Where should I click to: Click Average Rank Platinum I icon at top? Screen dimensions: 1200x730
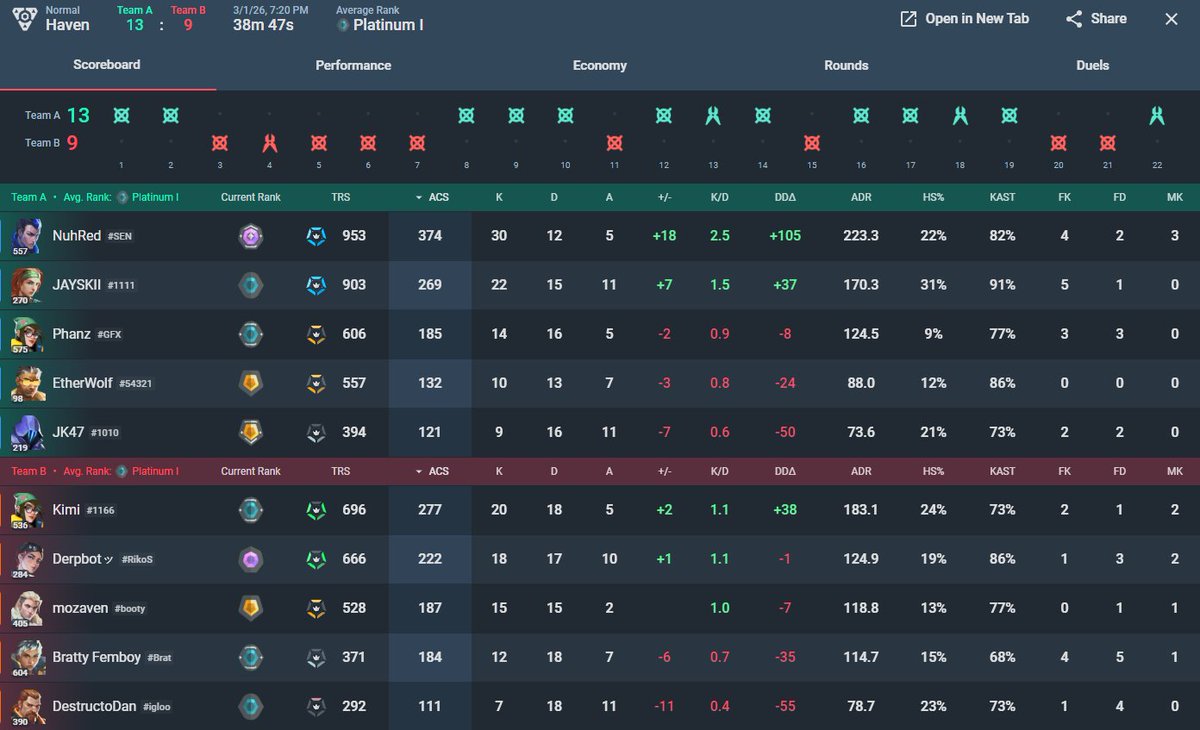point(344,25)
